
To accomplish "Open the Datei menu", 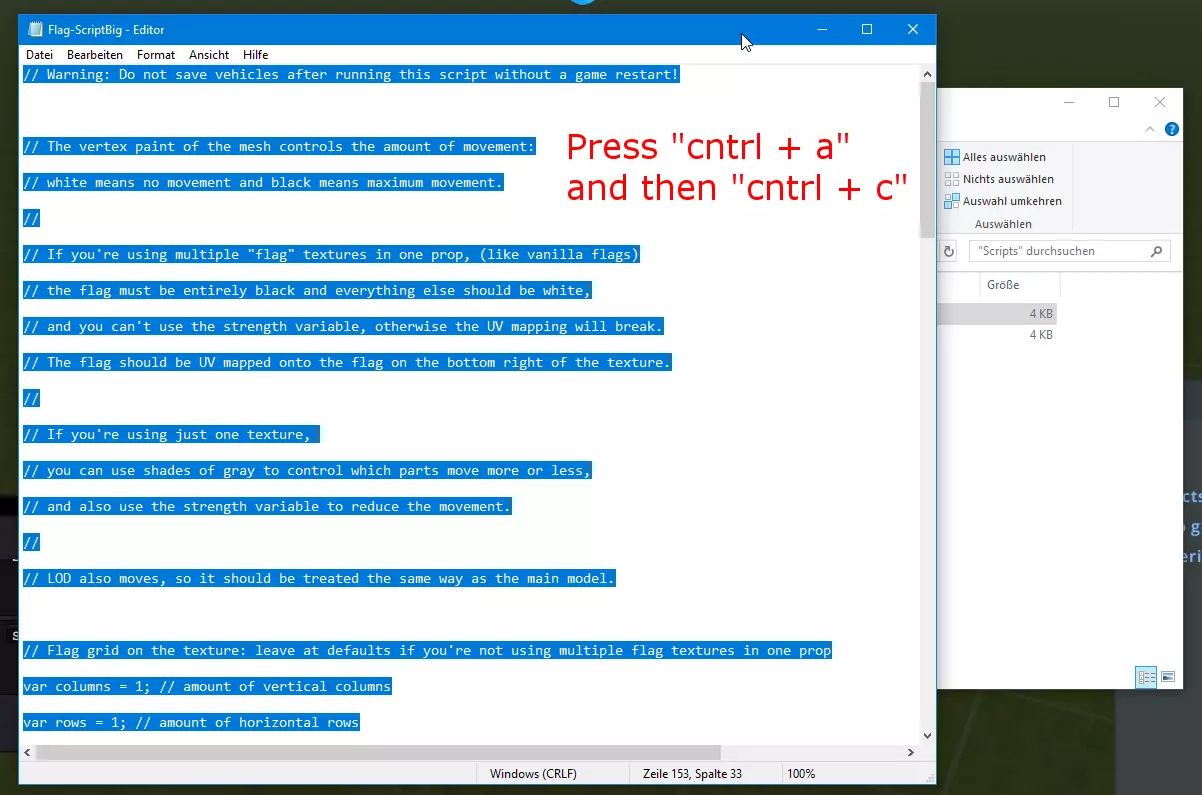I will click(x=40, y=55).
